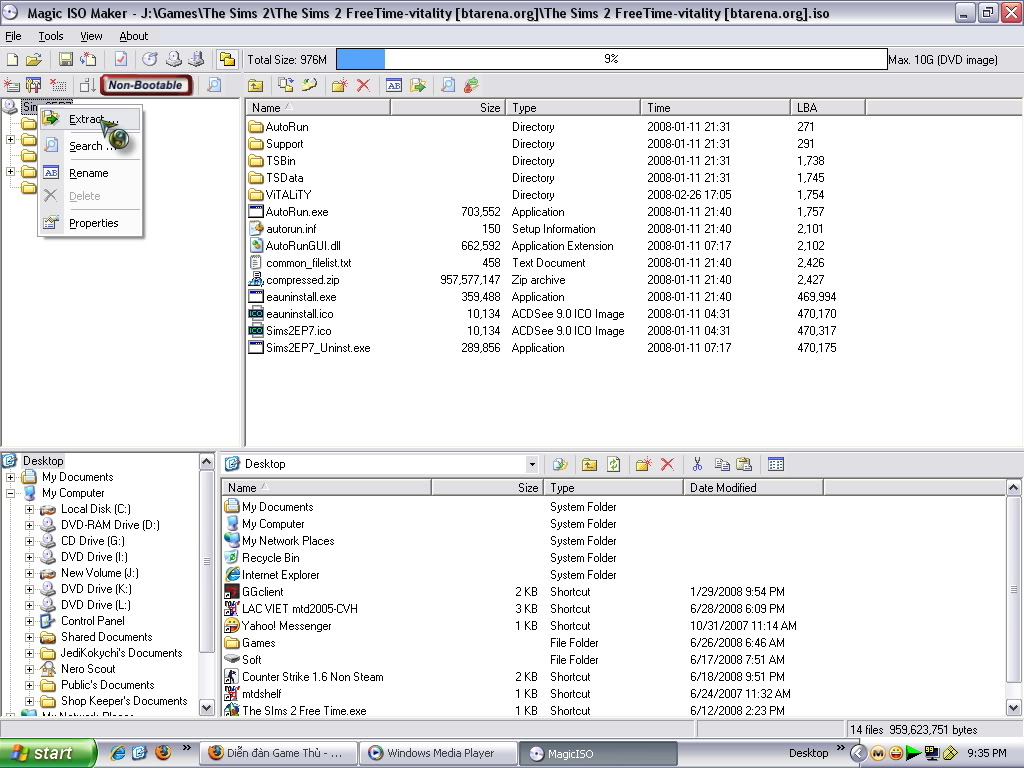Expand DVD-RAM Drive (D:) node
The width and height of the screenshot is (1024, 768).
(29, 525)
